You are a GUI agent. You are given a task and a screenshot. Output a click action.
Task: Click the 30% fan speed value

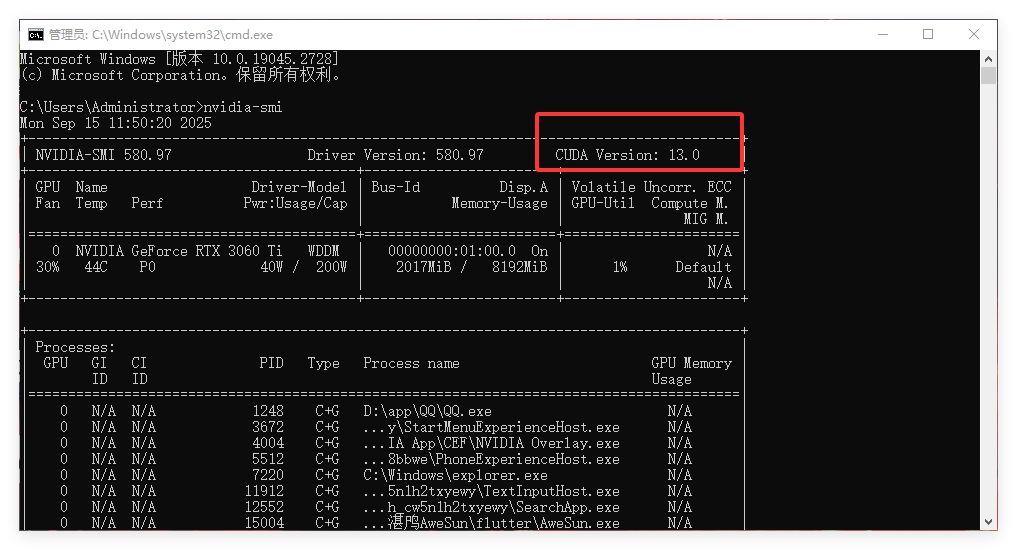47,267
